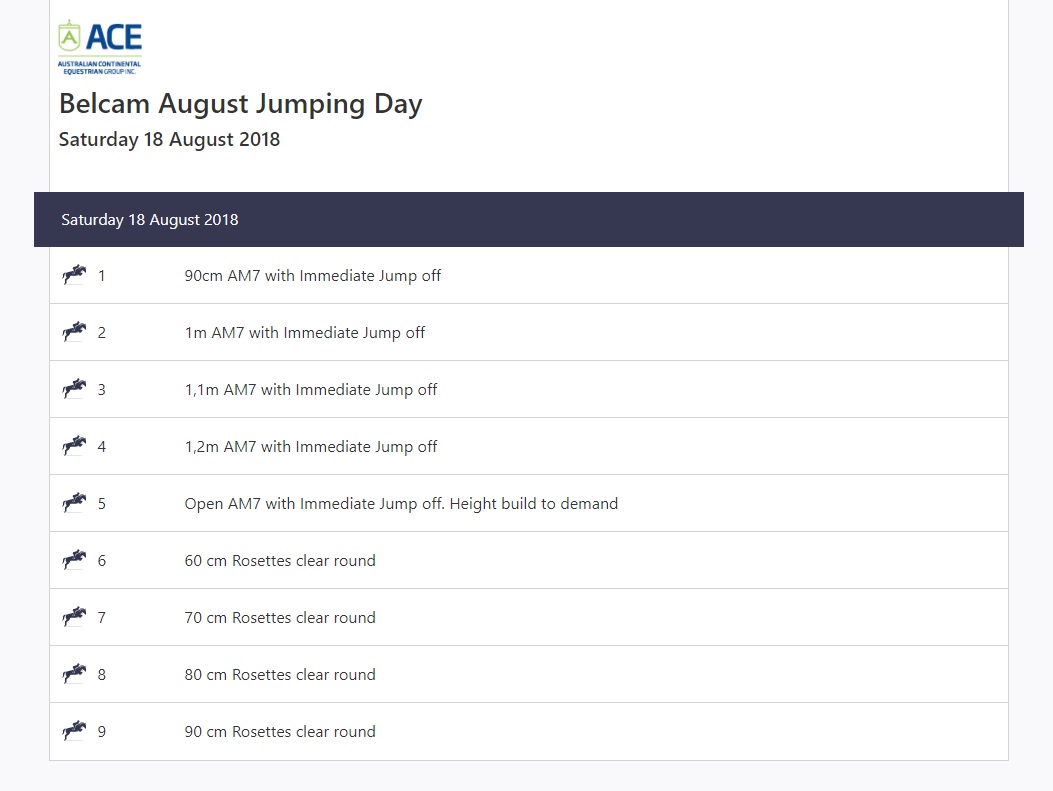Click the ACE equestrian group logo

[x=99, y=47]
